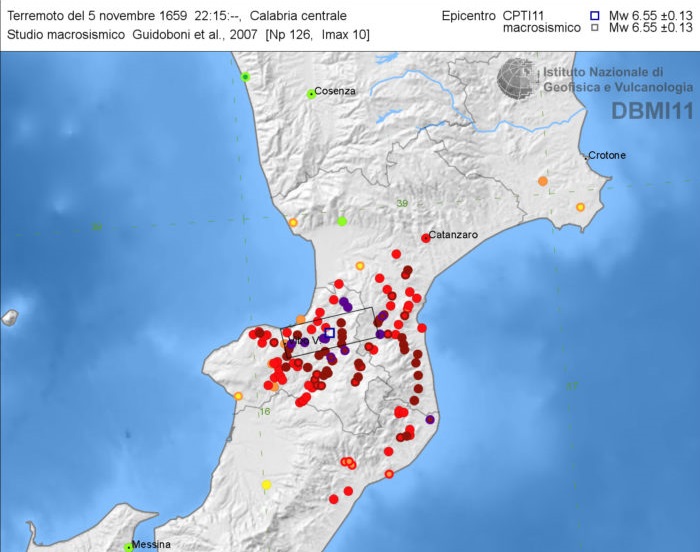Click the green marker at Cosenza
Screen dimensions: 700x552
pyautogui.click(x=311, y=94)
